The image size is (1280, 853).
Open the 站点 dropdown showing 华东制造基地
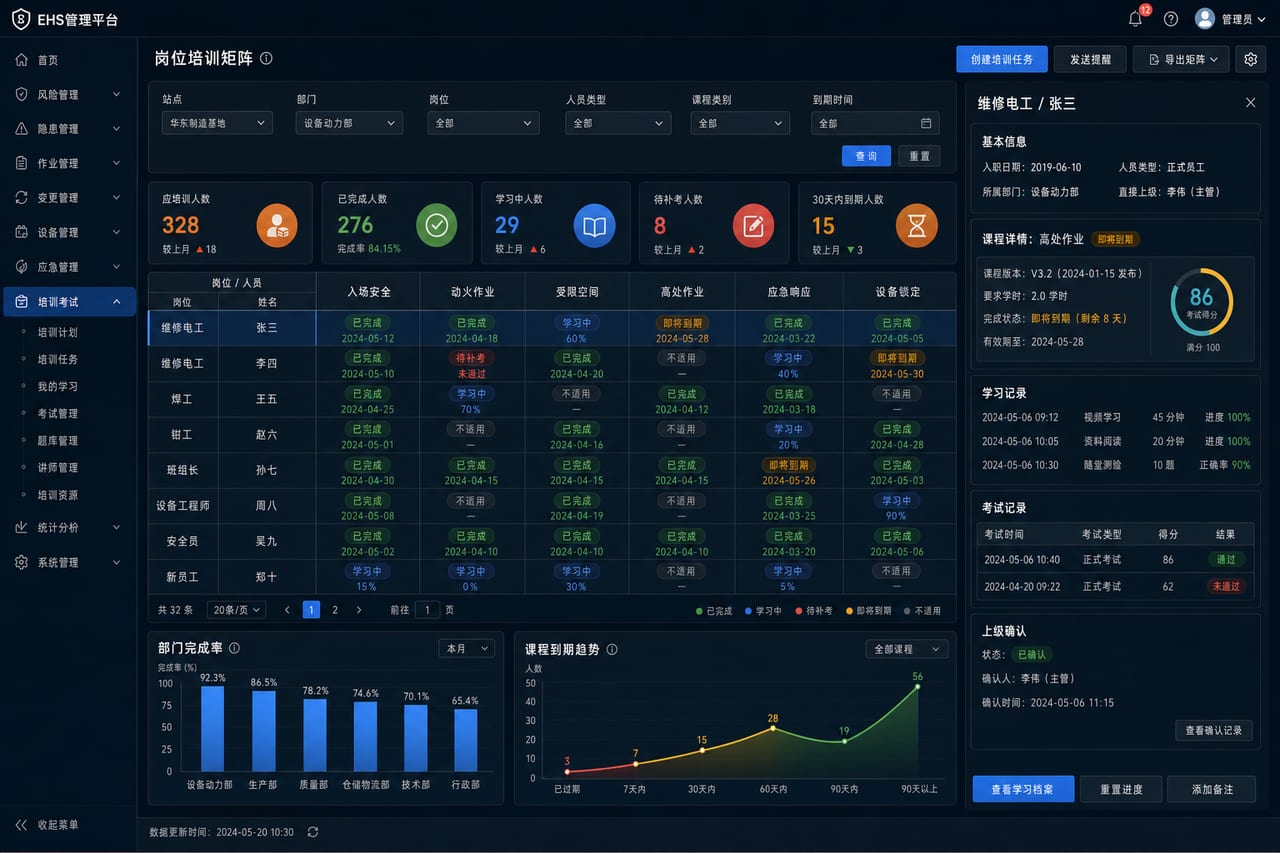217,123
